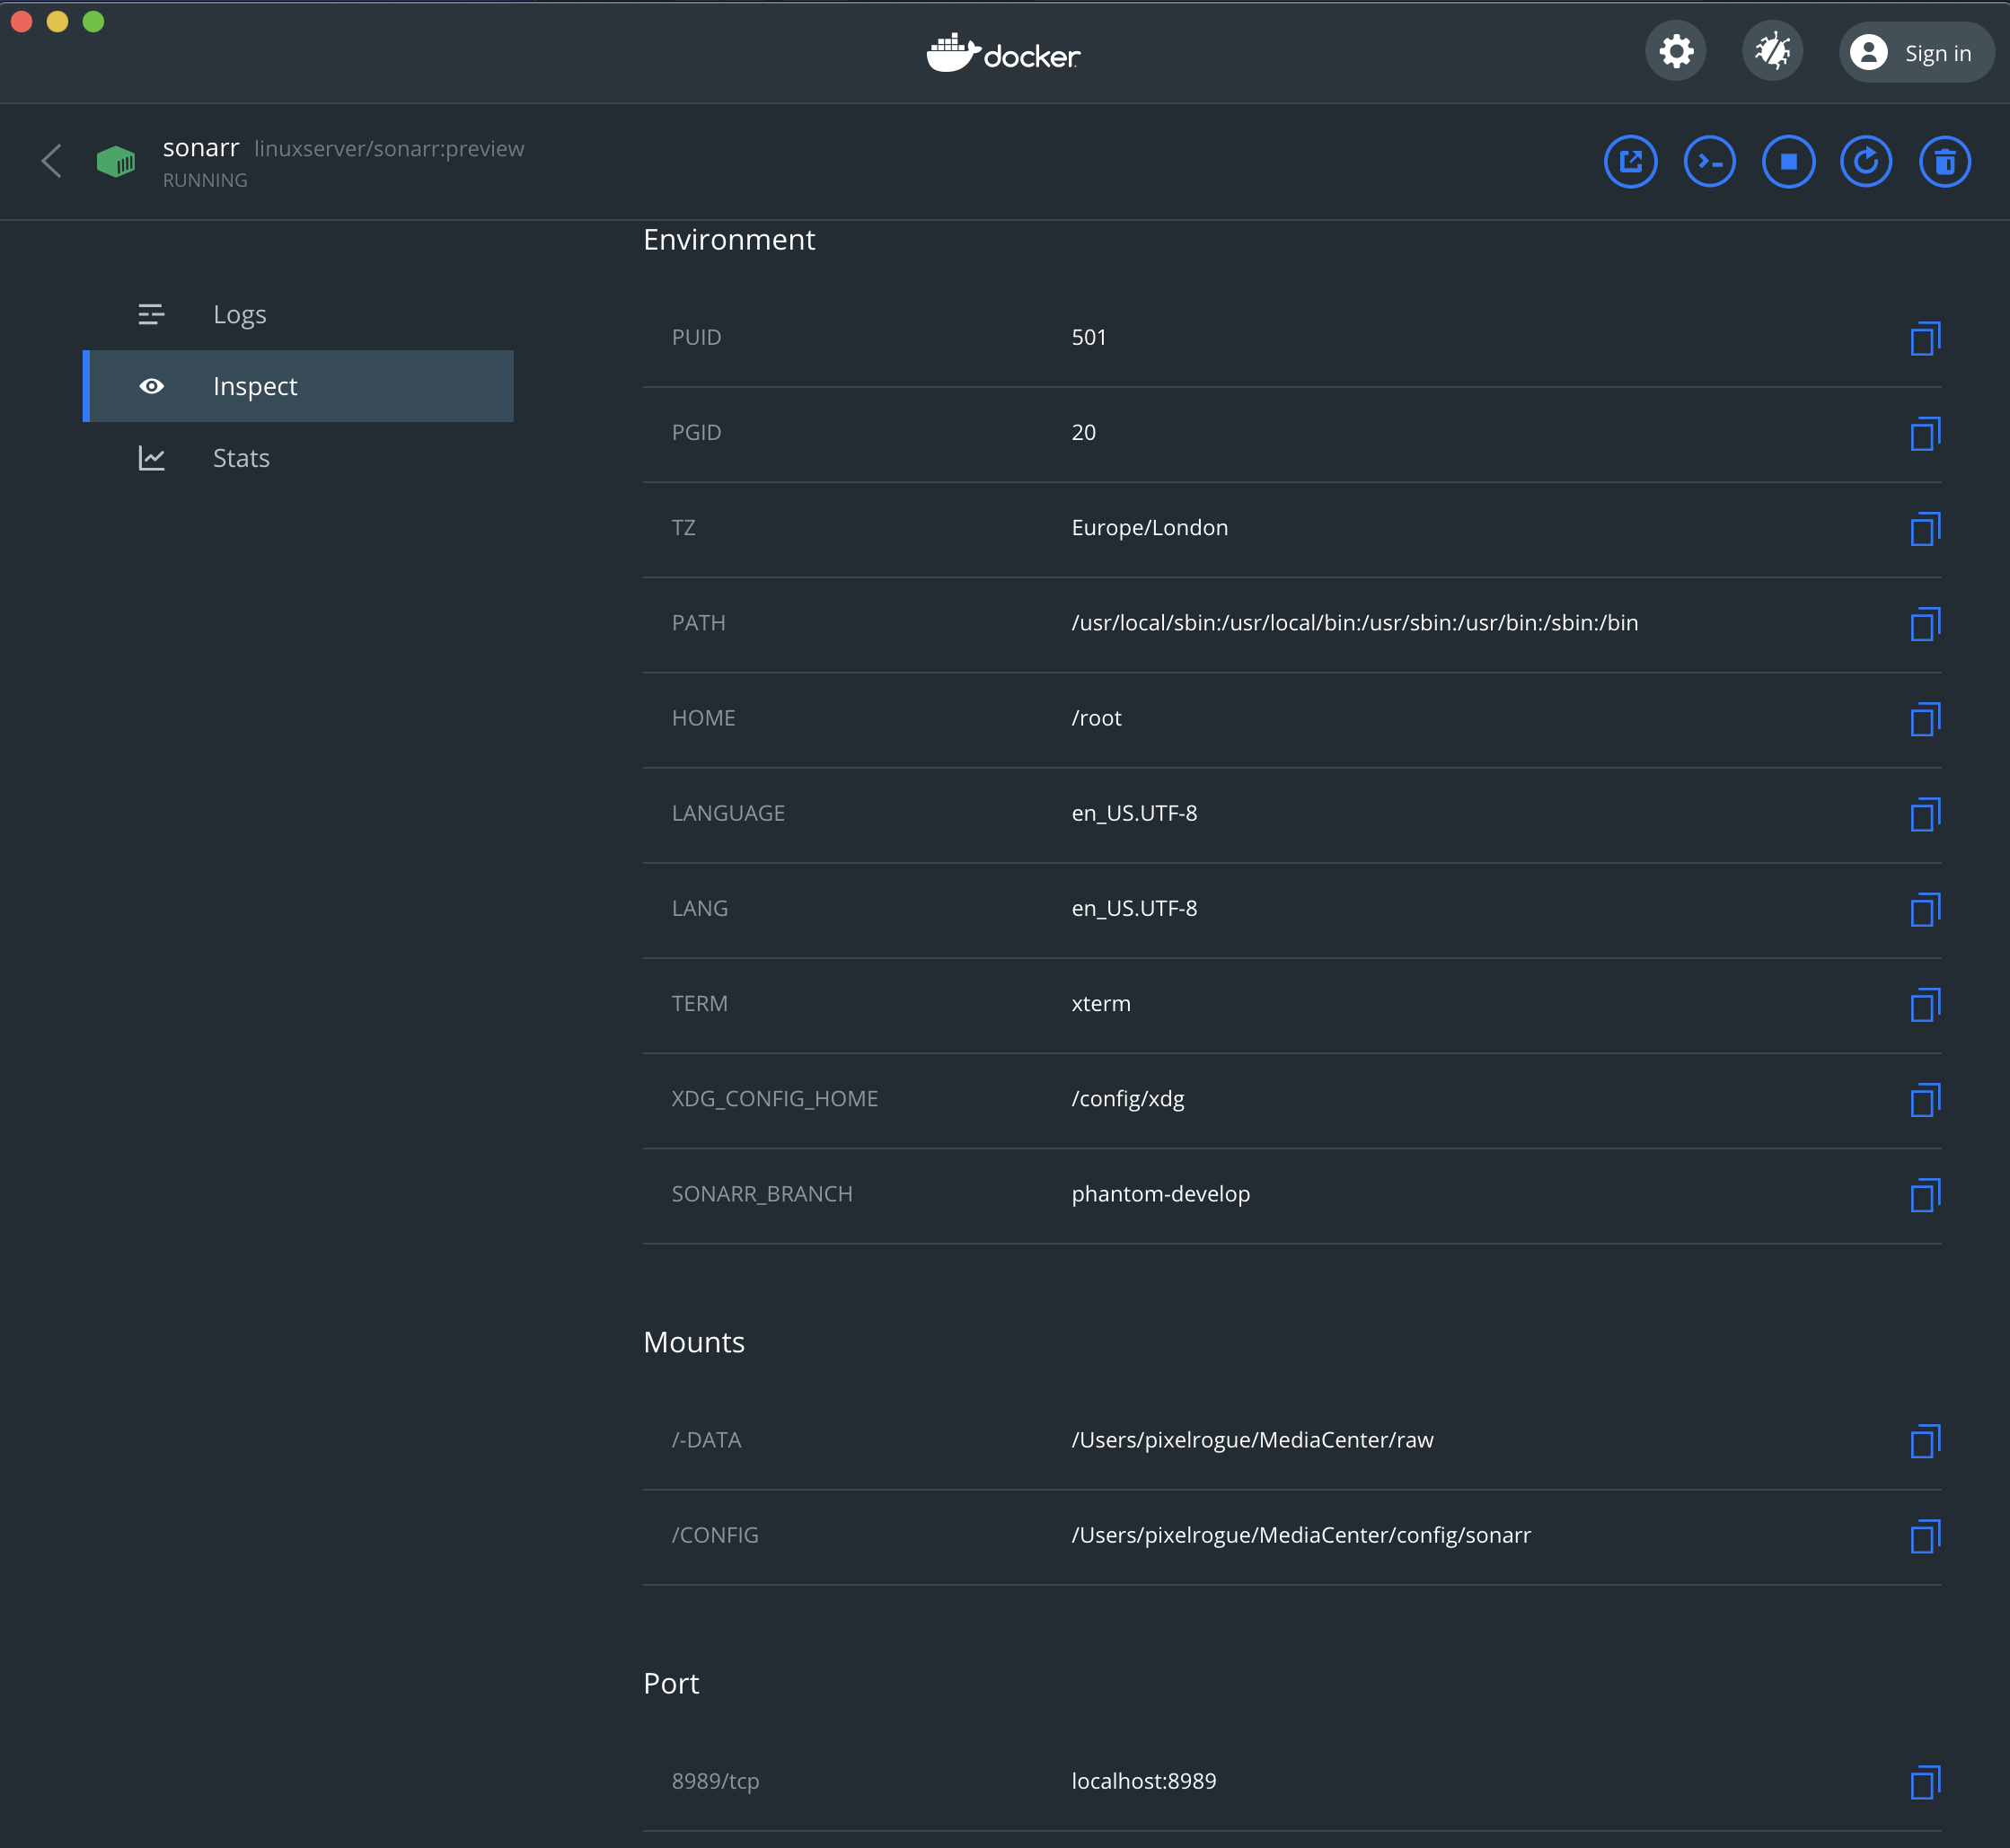Click the Sign in button
This screenshot has height=1848, width=2010.
point(1915,53)
